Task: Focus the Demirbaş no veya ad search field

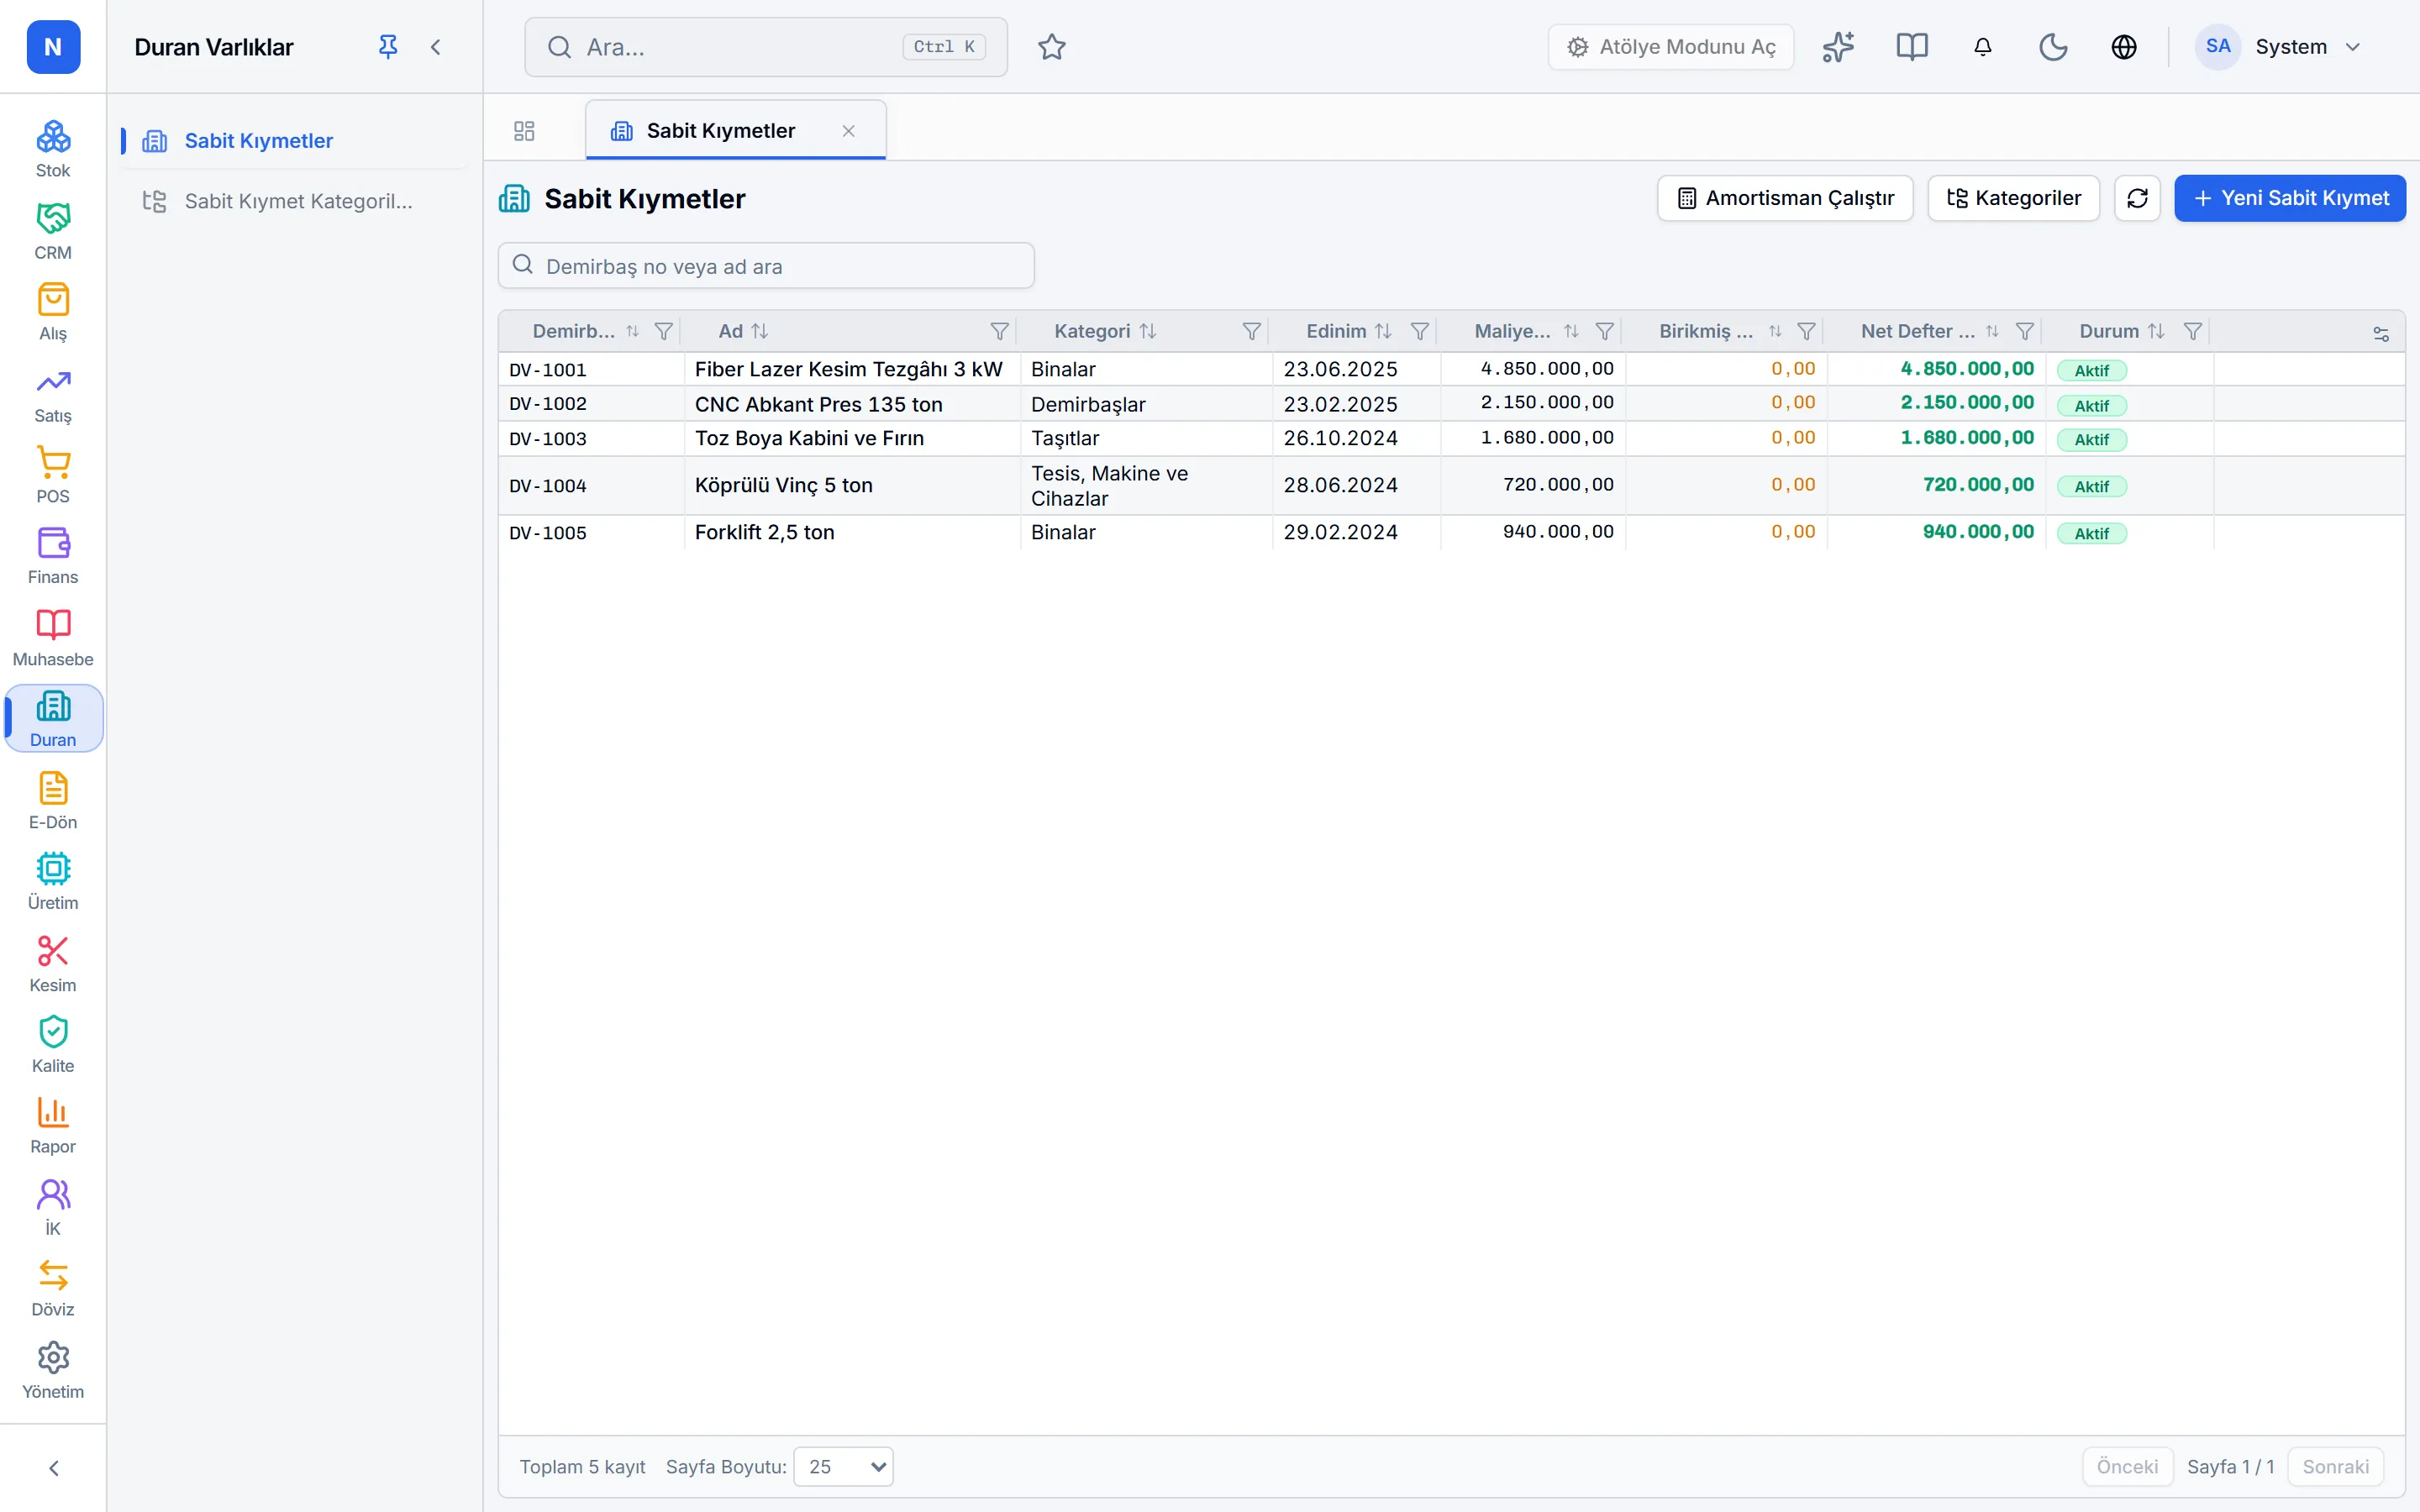Action: (x=766, y=266)
